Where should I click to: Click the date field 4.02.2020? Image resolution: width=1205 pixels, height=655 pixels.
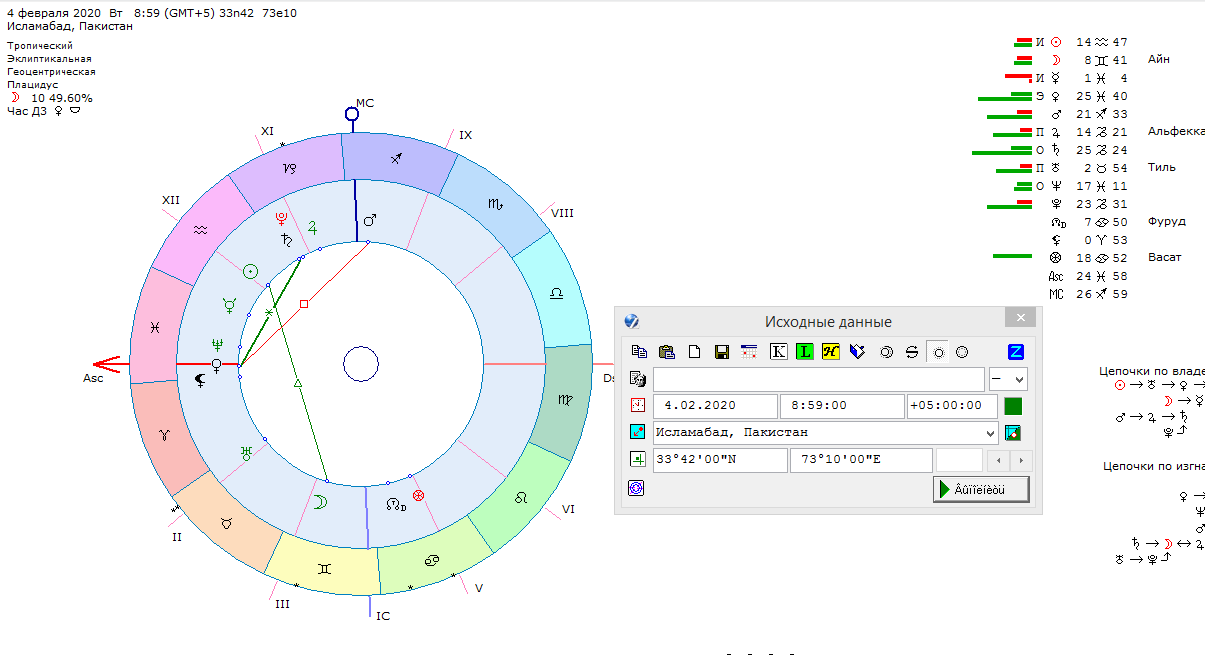pos(714,406)
